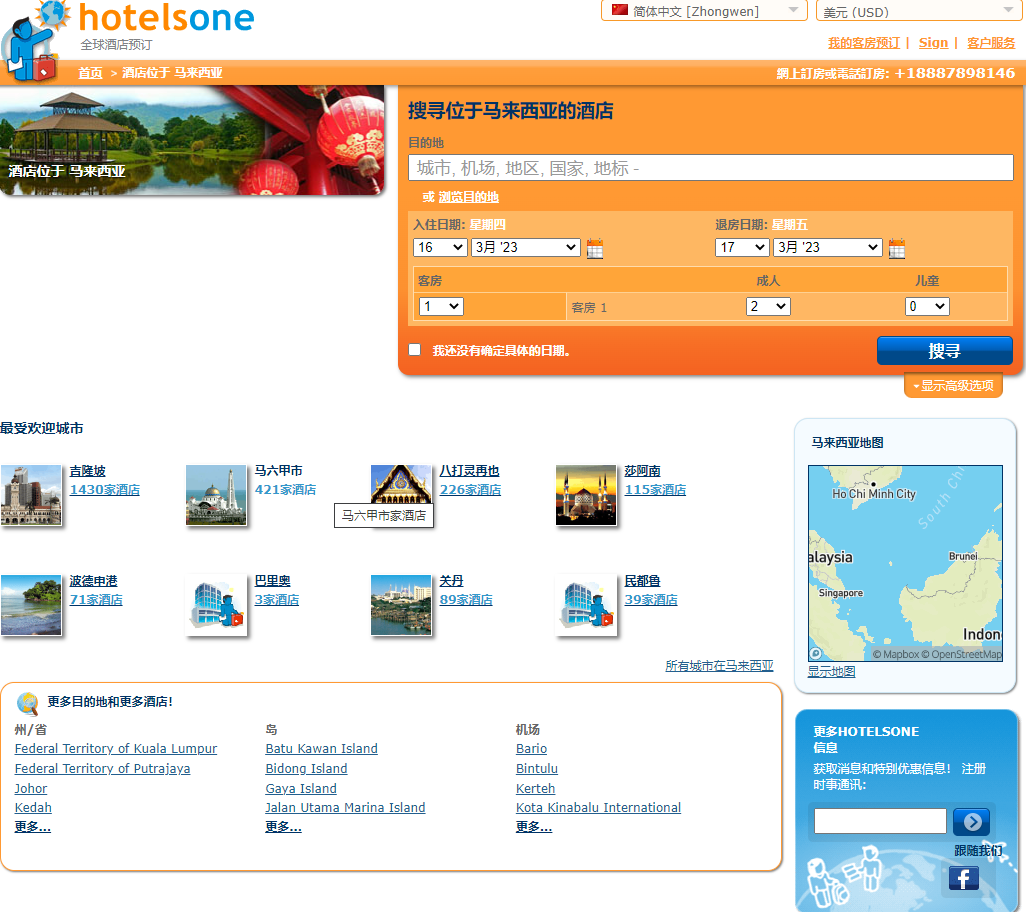Click 更多 under 机场 column

[x=534, y=826]
